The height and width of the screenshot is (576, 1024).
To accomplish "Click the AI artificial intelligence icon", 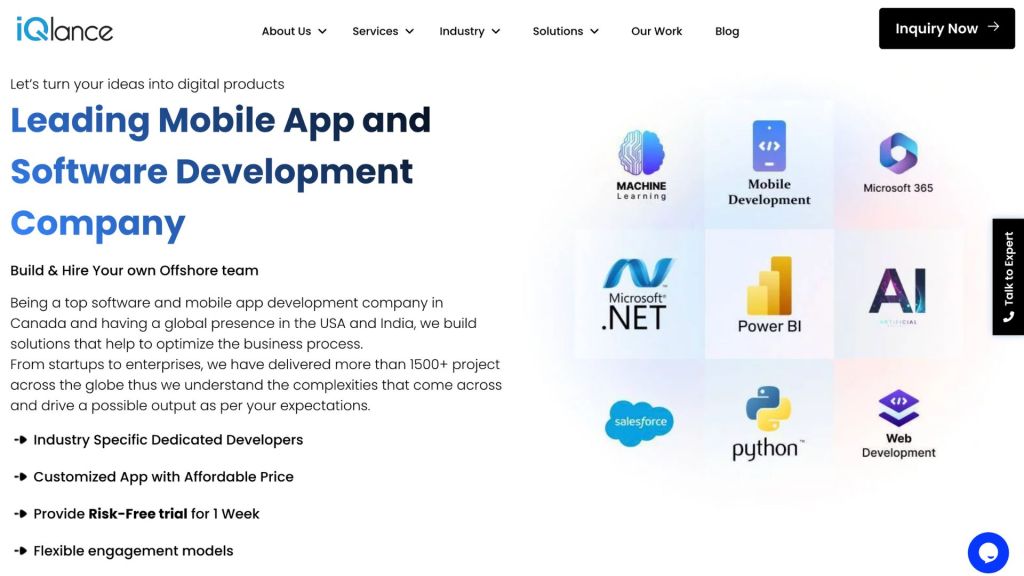I will click(898, 295).
